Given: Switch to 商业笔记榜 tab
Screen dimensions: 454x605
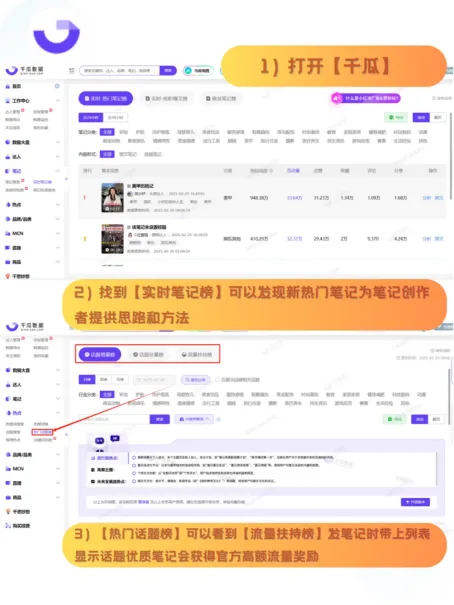Looking at the screenshot, I should tap(221, 98).
